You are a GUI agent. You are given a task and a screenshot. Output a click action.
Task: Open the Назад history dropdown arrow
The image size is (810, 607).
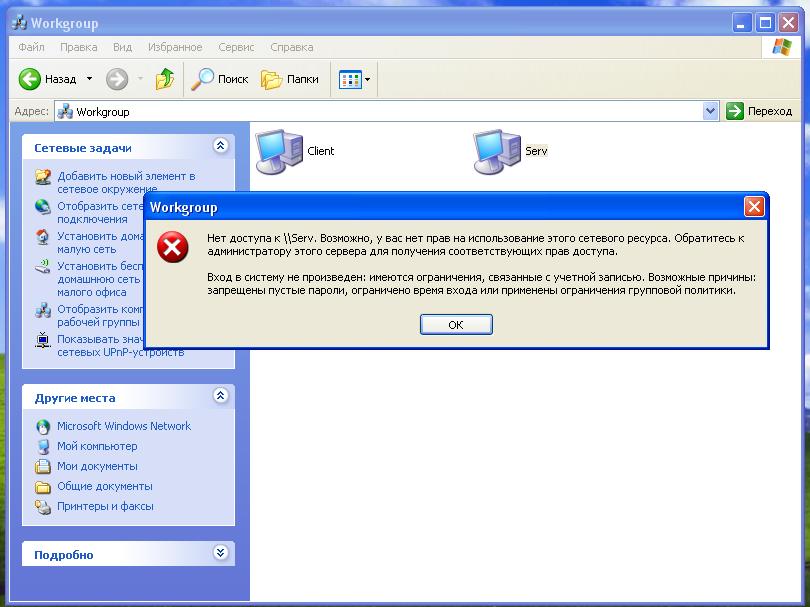point(89,79)
